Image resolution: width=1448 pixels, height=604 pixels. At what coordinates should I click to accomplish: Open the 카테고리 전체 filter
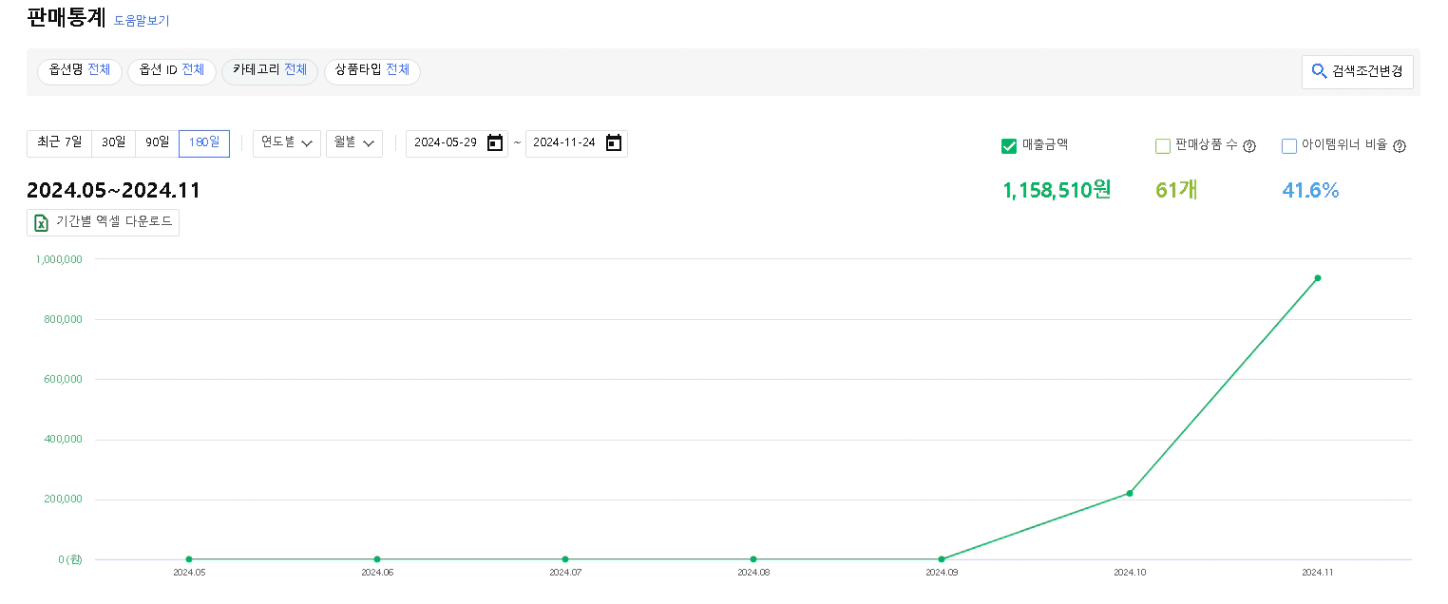tap(269, 71)
